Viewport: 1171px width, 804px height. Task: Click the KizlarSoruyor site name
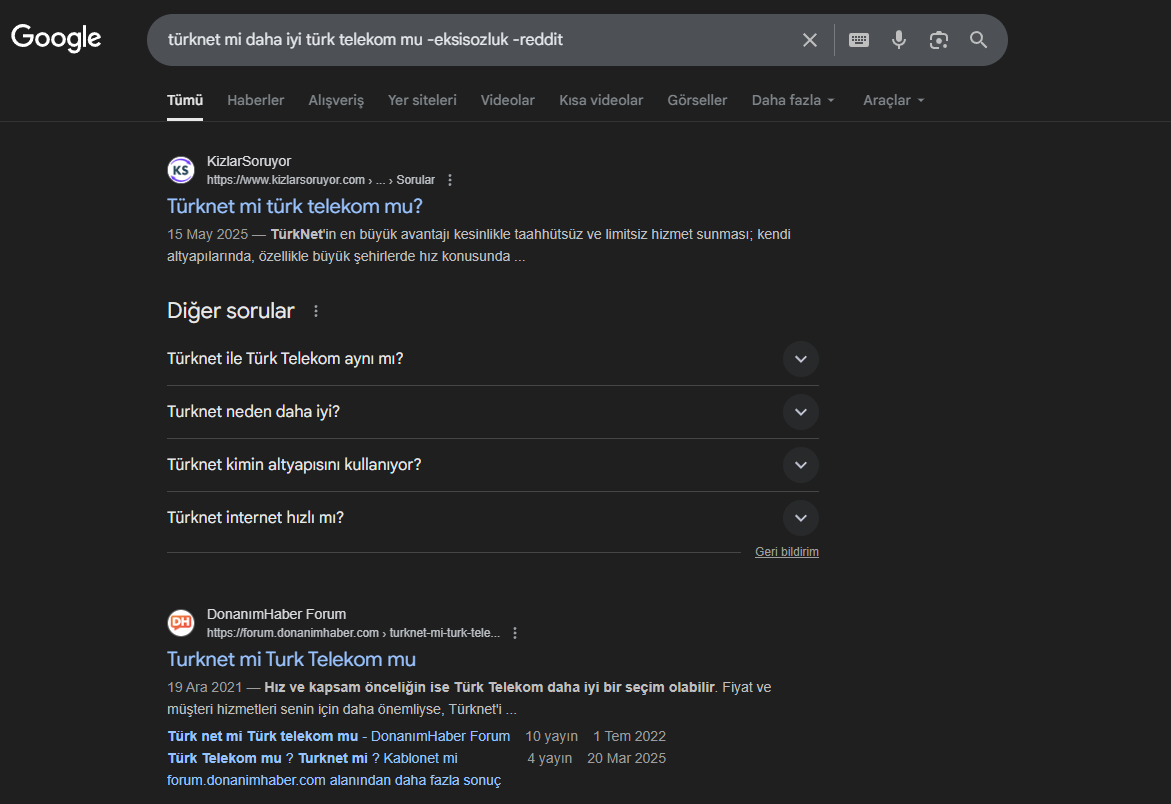[249, 161]
